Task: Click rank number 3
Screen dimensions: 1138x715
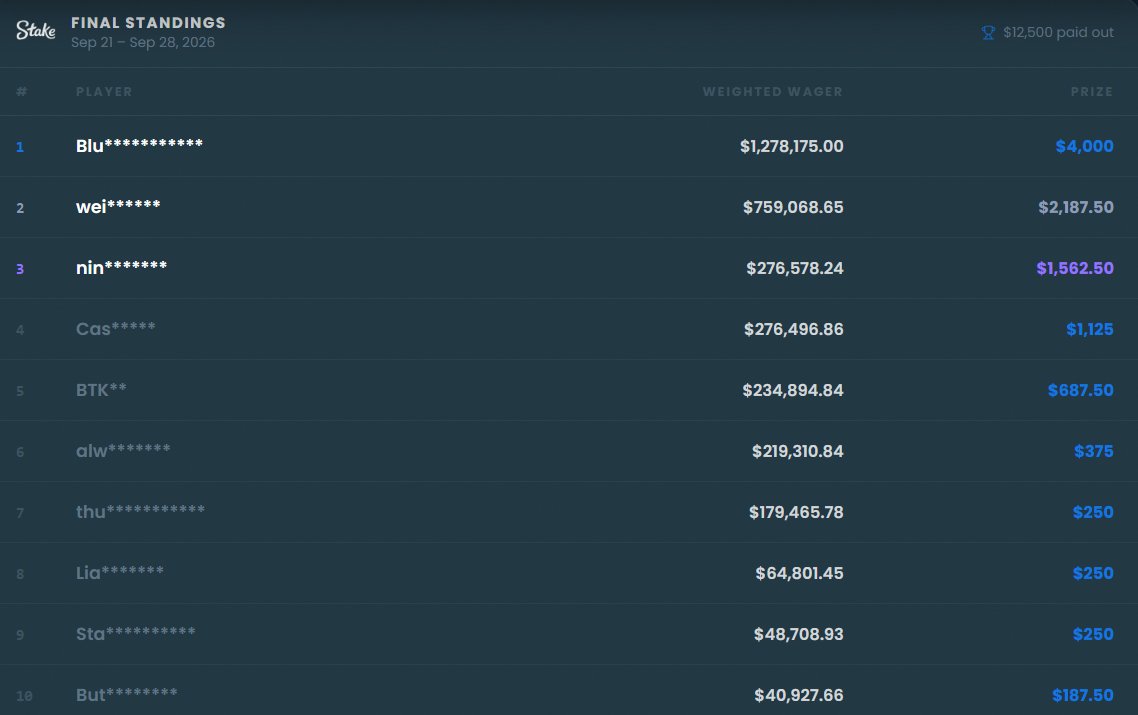Action: coord(20,269)
